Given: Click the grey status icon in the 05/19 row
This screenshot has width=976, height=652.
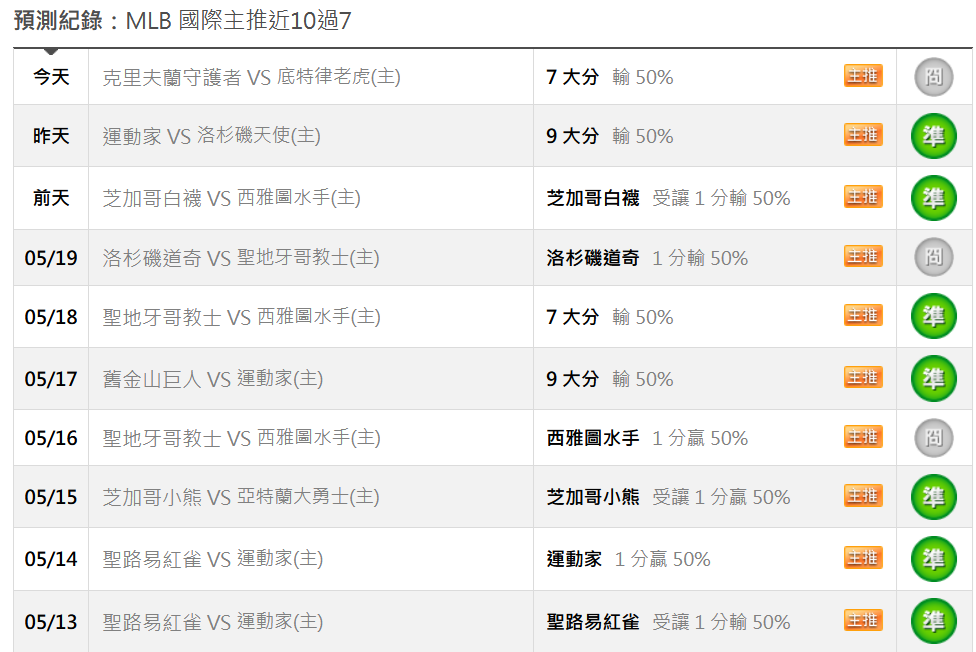Looking at the screenshot, I should point(933,257).
